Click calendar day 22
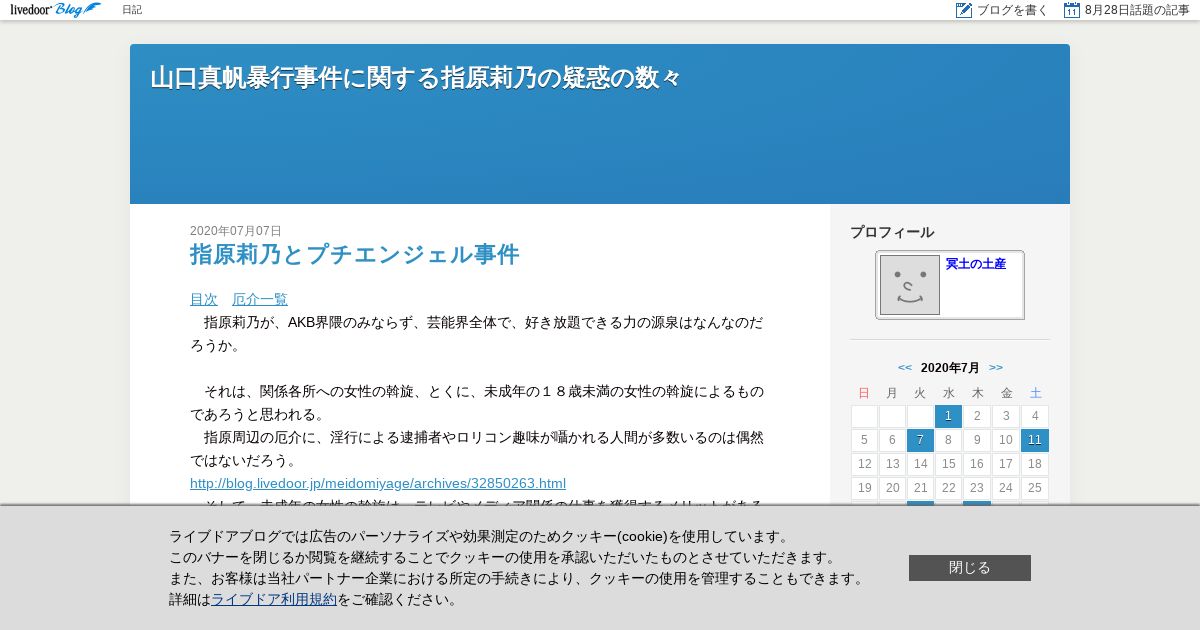 948,488
